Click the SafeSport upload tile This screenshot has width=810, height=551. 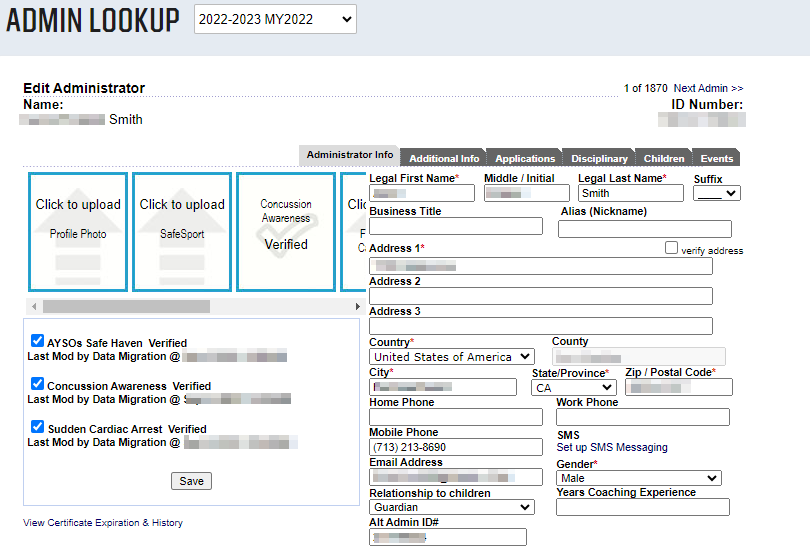(182, 231)
